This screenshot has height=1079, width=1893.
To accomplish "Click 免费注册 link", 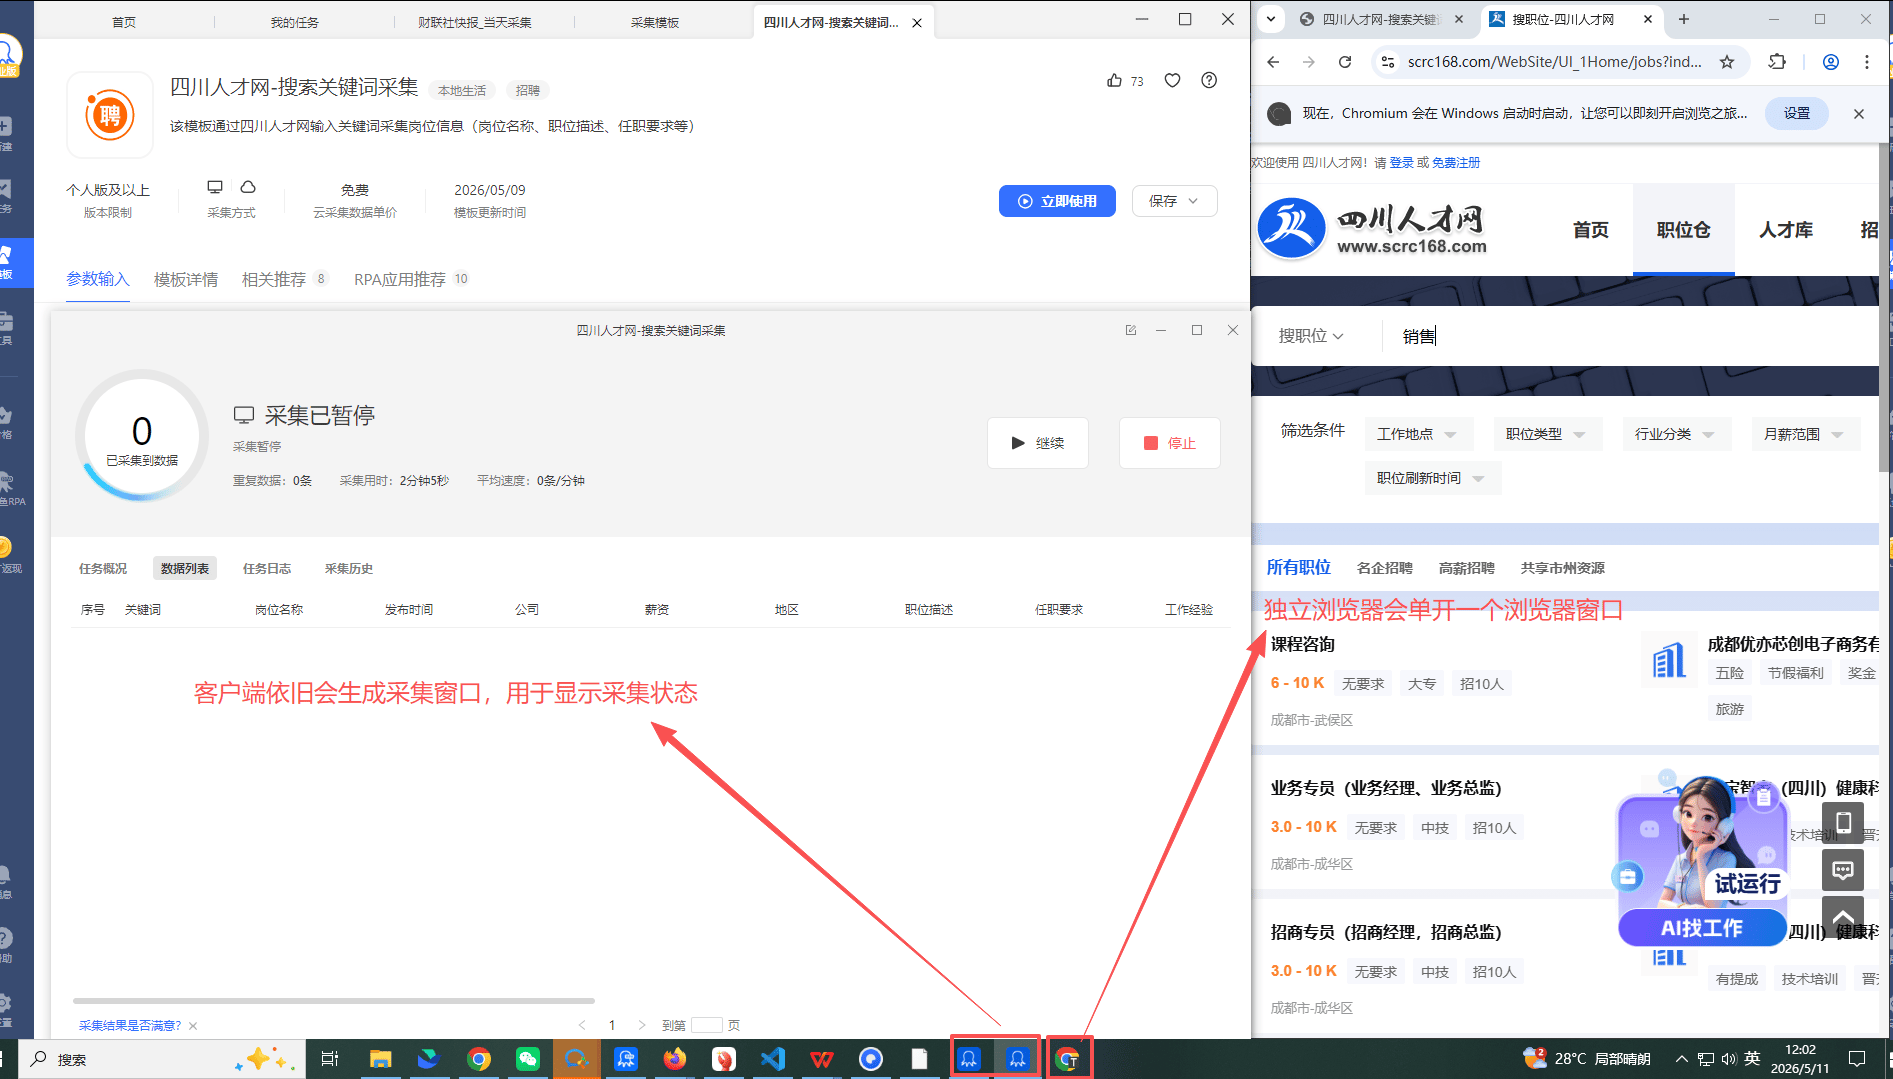I will pyautogui.click(x=1456, y=163).
